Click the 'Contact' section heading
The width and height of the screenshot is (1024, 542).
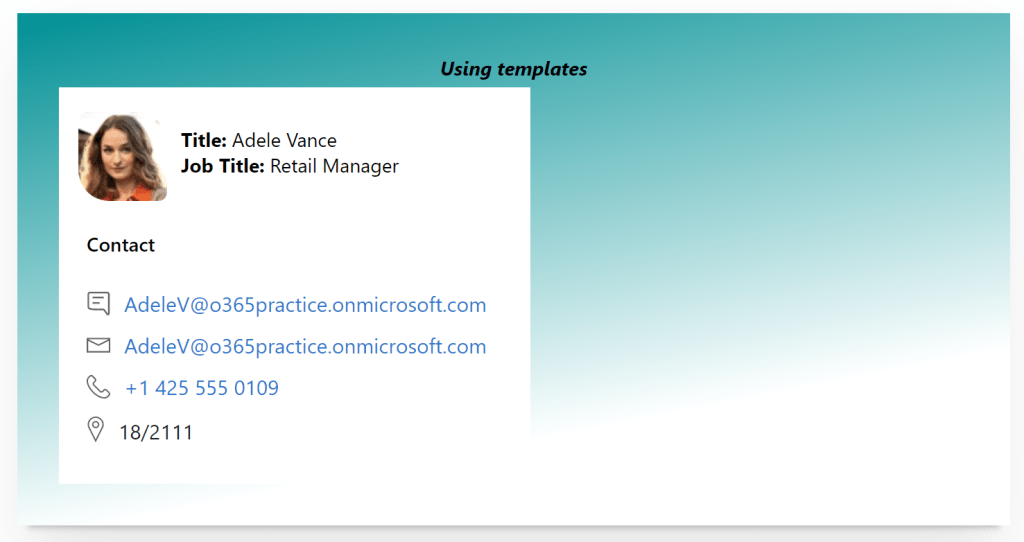pos(121,245)
